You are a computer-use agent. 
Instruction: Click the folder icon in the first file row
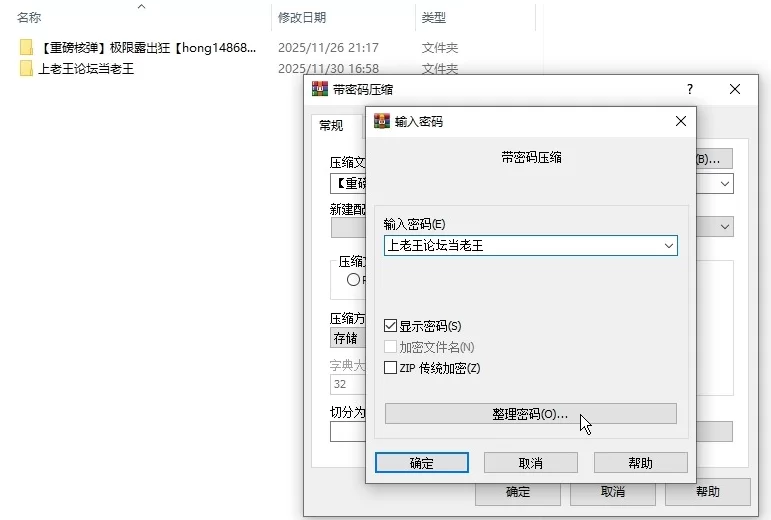coord(26,47)
